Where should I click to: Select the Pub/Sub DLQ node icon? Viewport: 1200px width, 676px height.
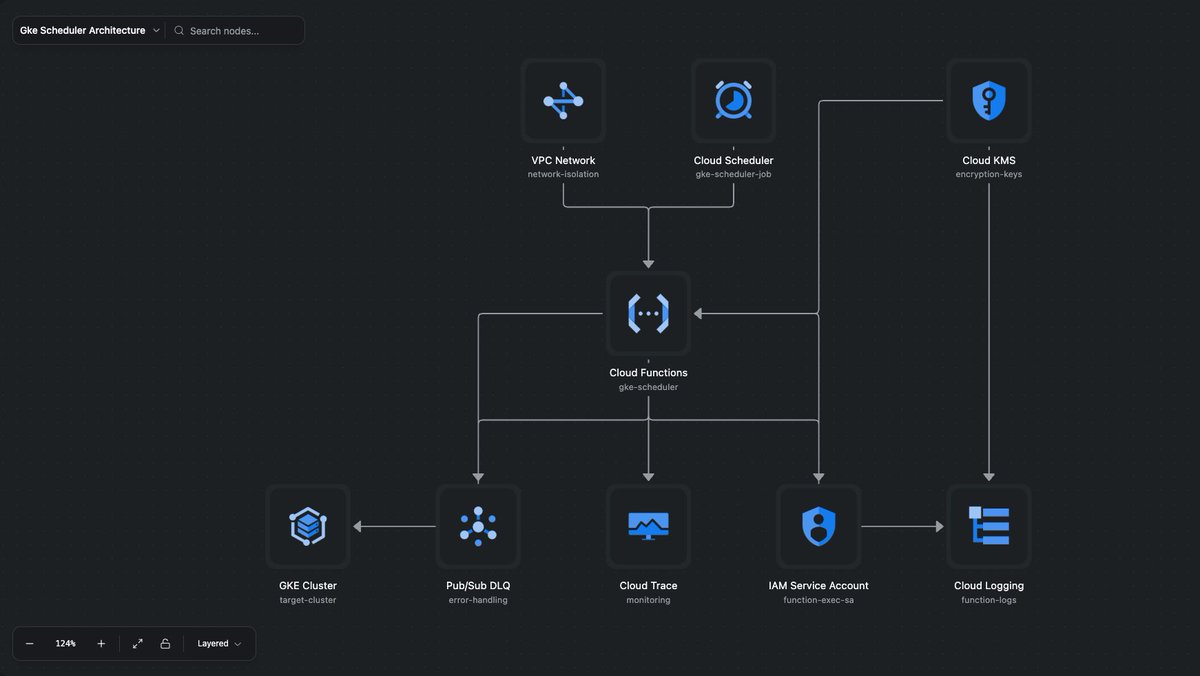point(478,526)
